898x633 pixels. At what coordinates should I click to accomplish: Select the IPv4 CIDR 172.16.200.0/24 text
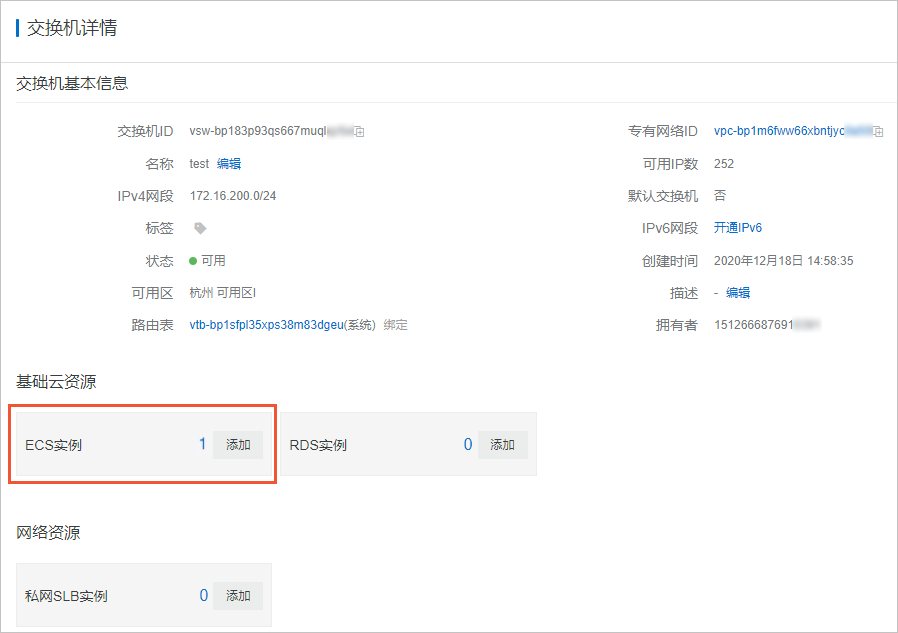click(233, 196)
